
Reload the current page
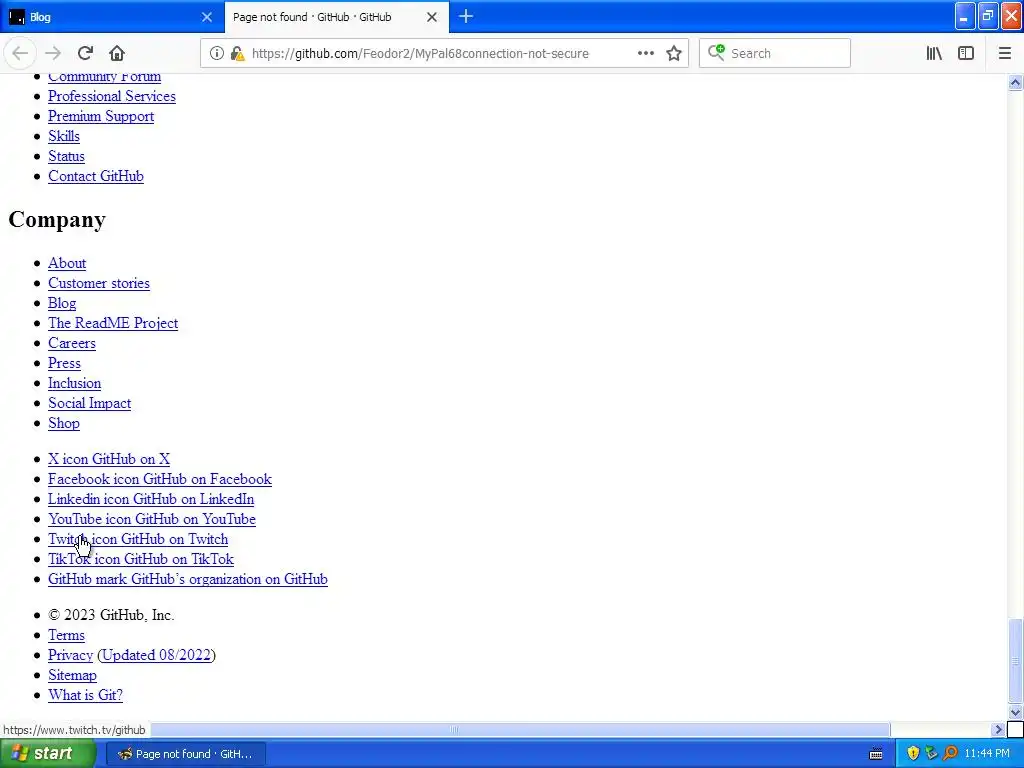coord(85,53)
